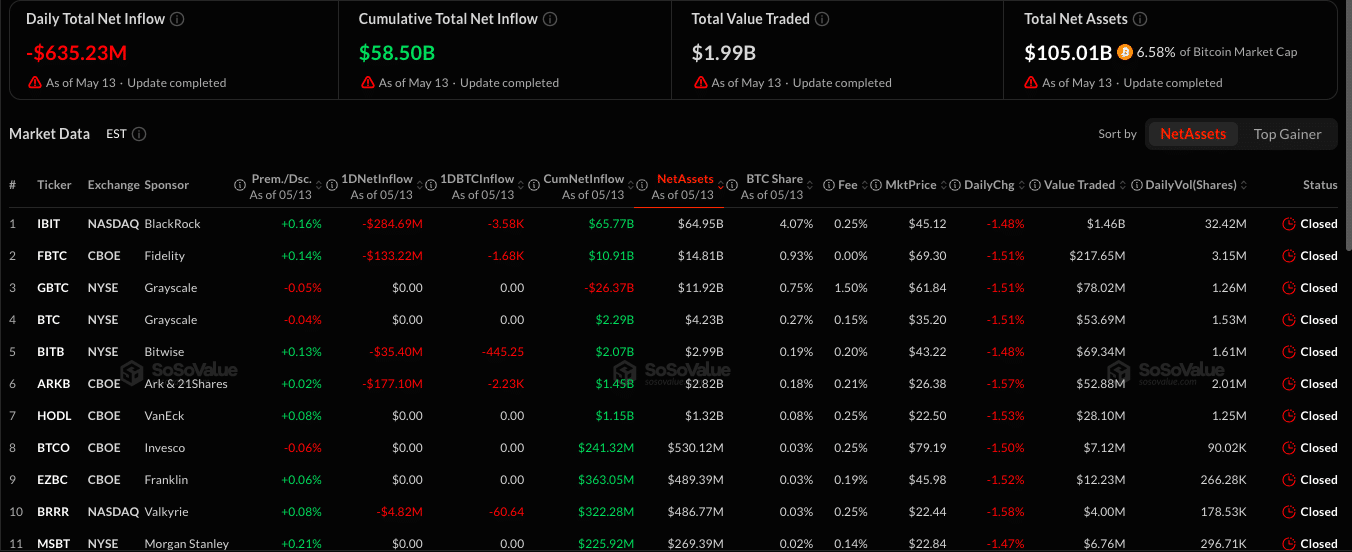Screen dimensions: 1352x552
Task: Open the Daily Total Net Inflow info icon
Action: [177, 19]
